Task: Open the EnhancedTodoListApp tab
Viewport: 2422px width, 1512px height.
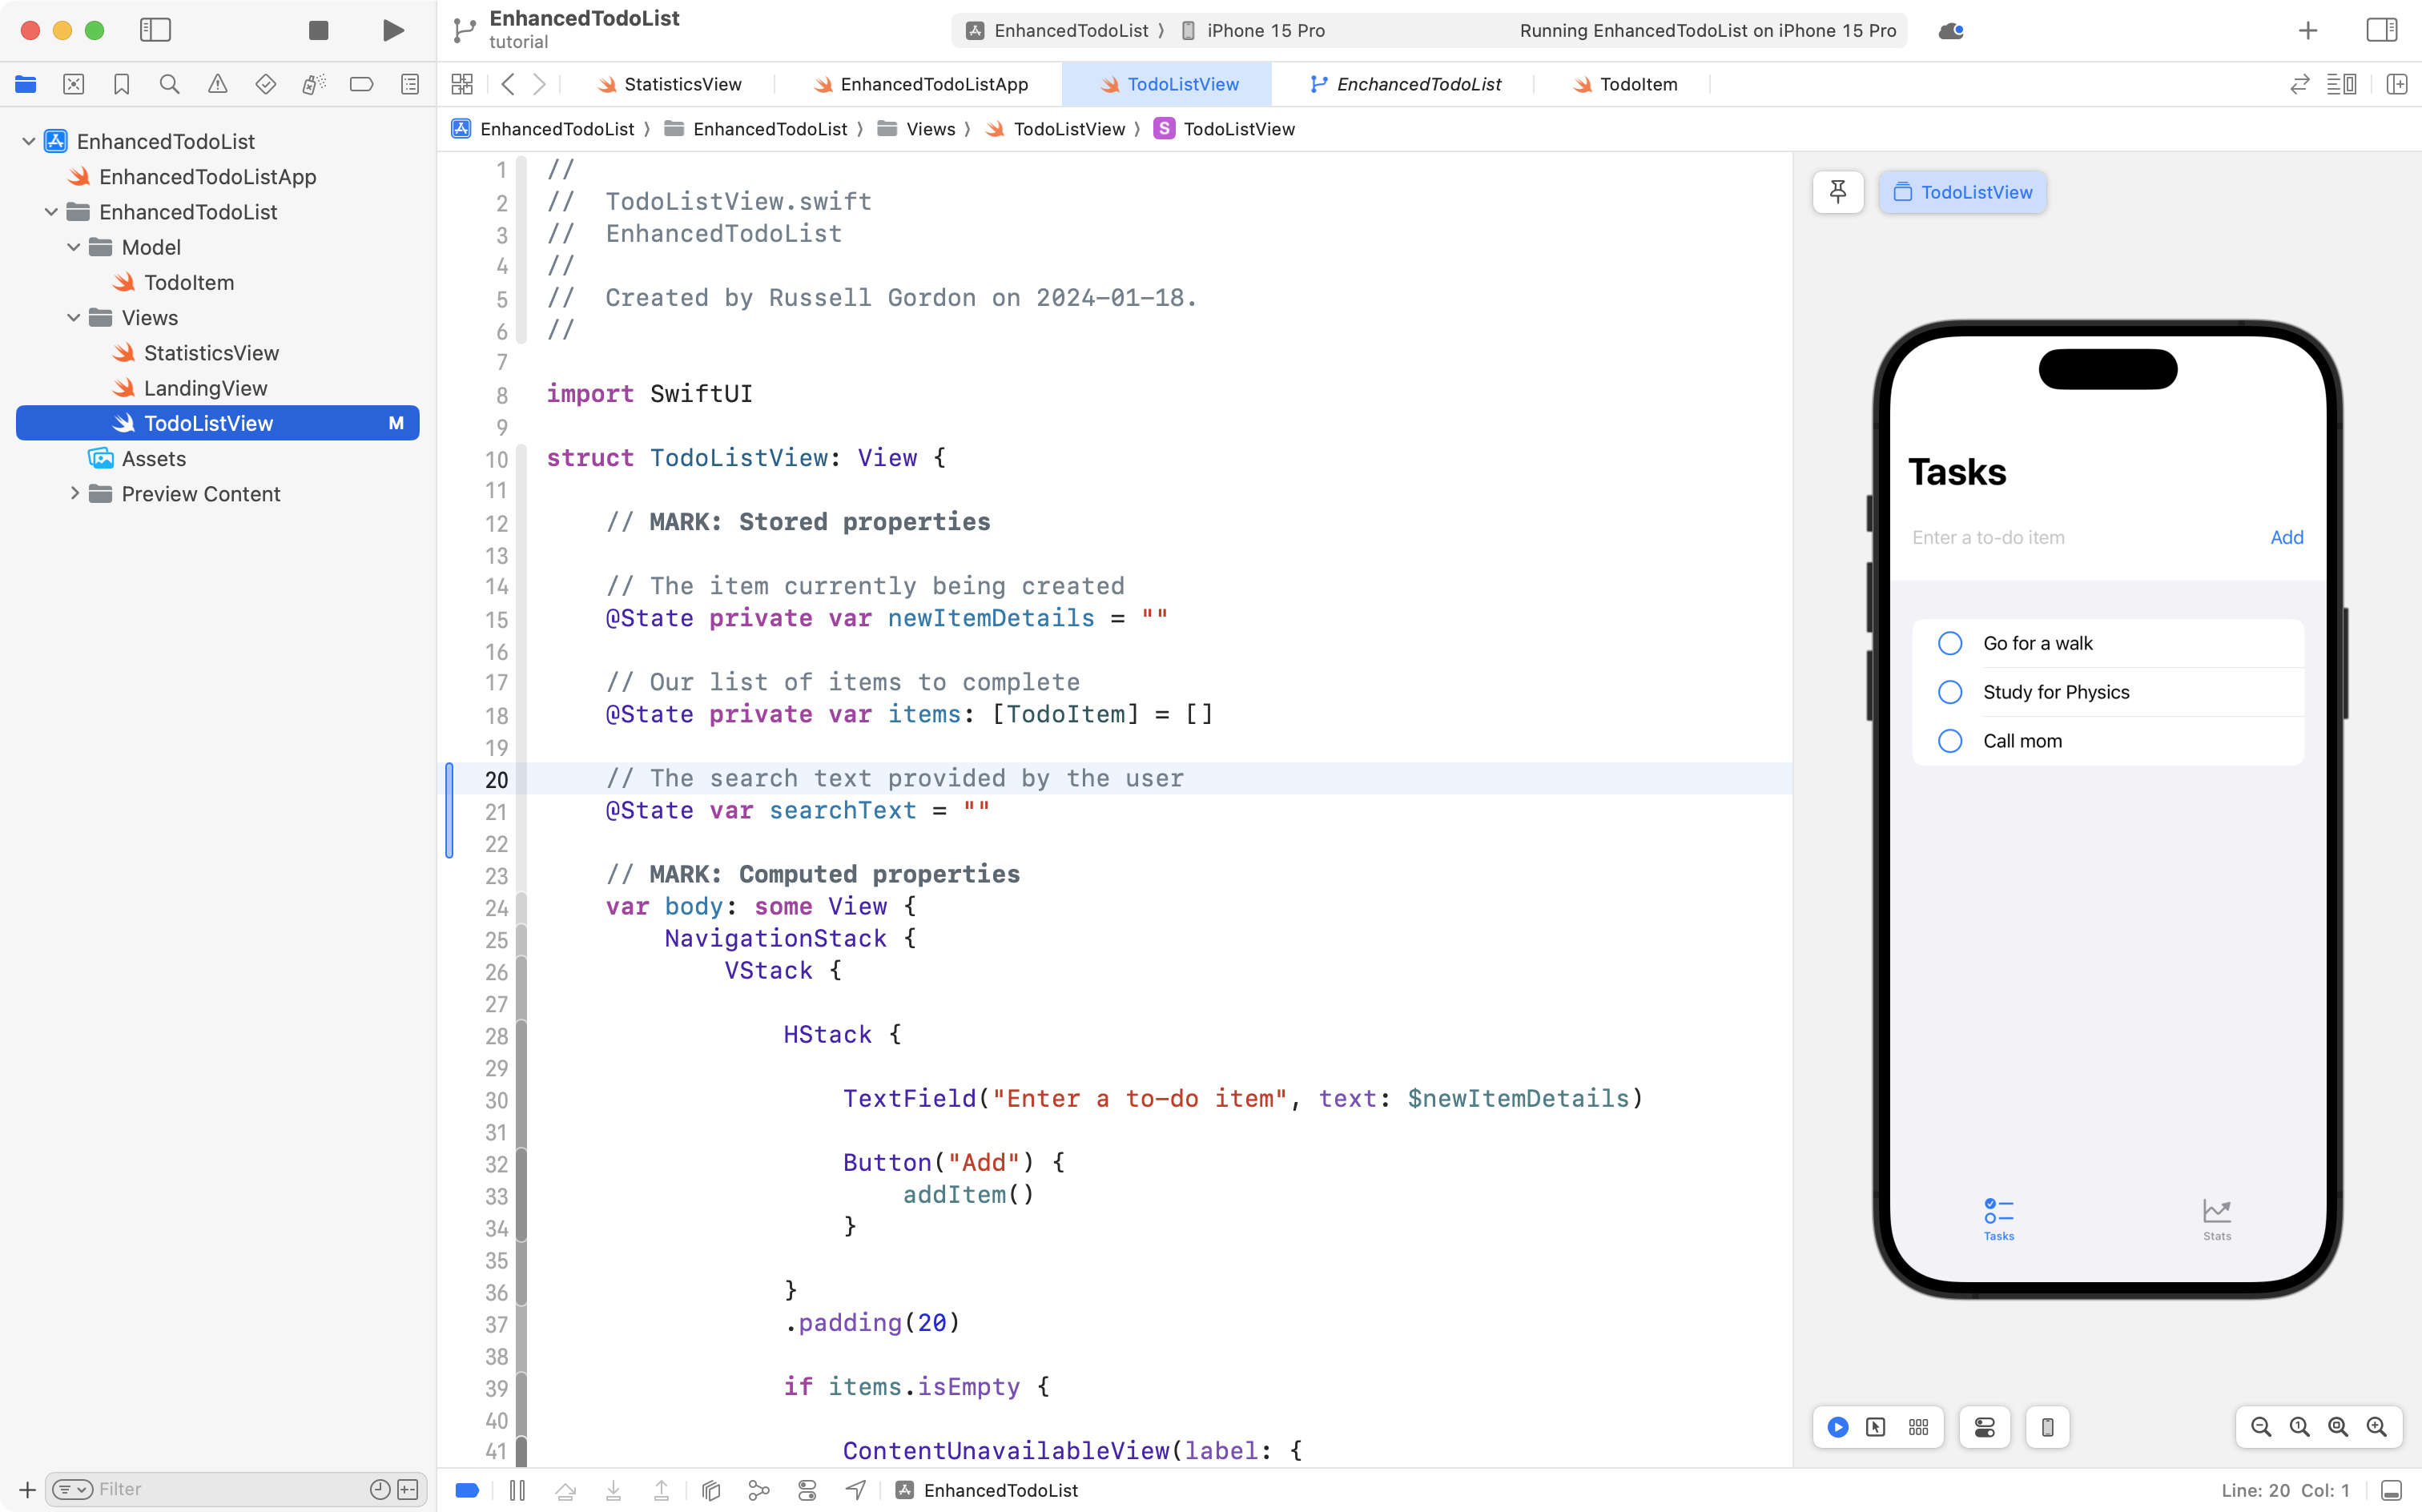Action: 933,84
